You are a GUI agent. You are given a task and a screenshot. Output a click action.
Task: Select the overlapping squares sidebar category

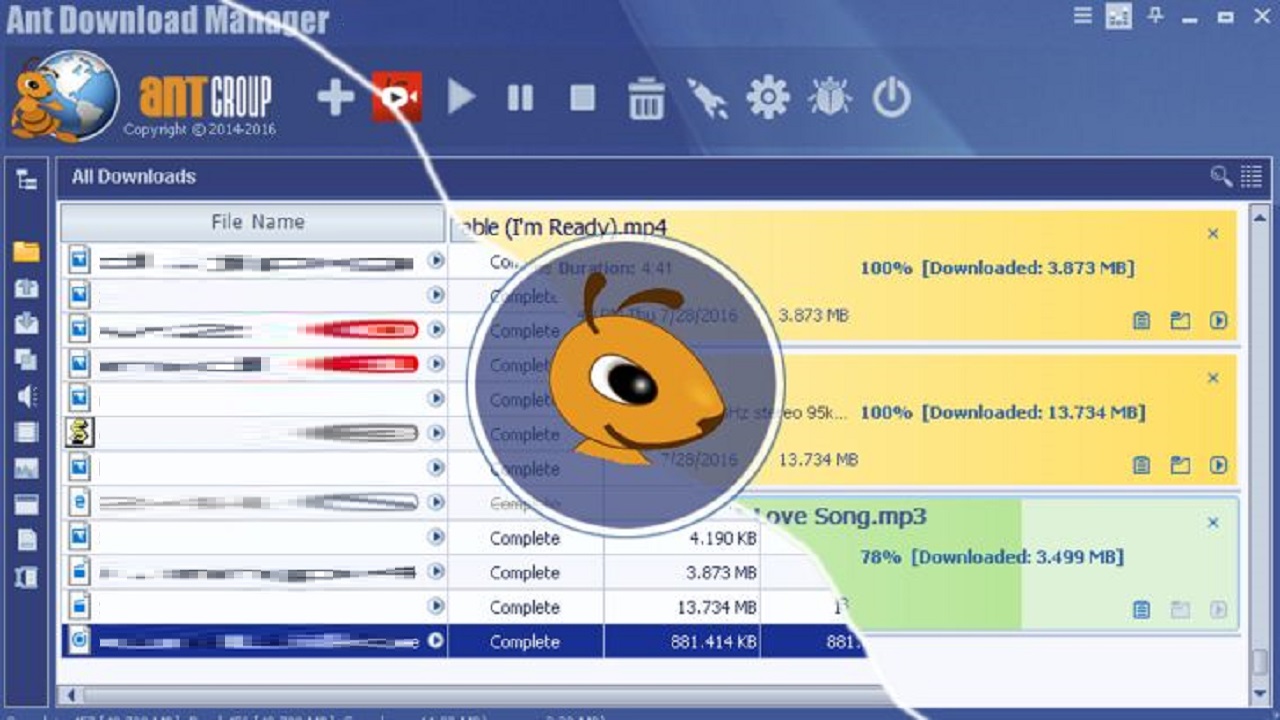pyautogui.click(x=27, y=360)
